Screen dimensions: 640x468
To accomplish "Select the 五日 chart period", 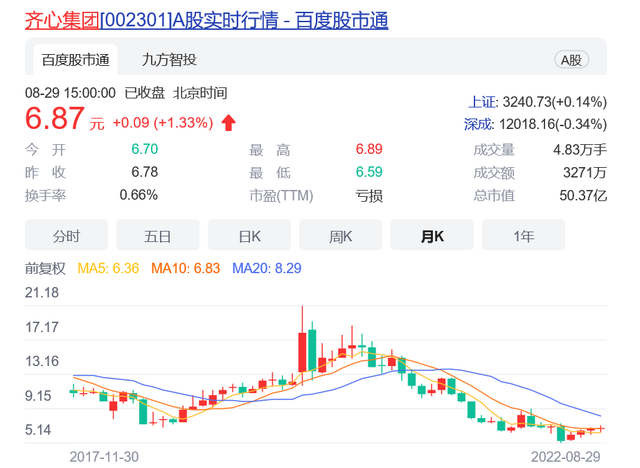I will [x=157, y=236].
